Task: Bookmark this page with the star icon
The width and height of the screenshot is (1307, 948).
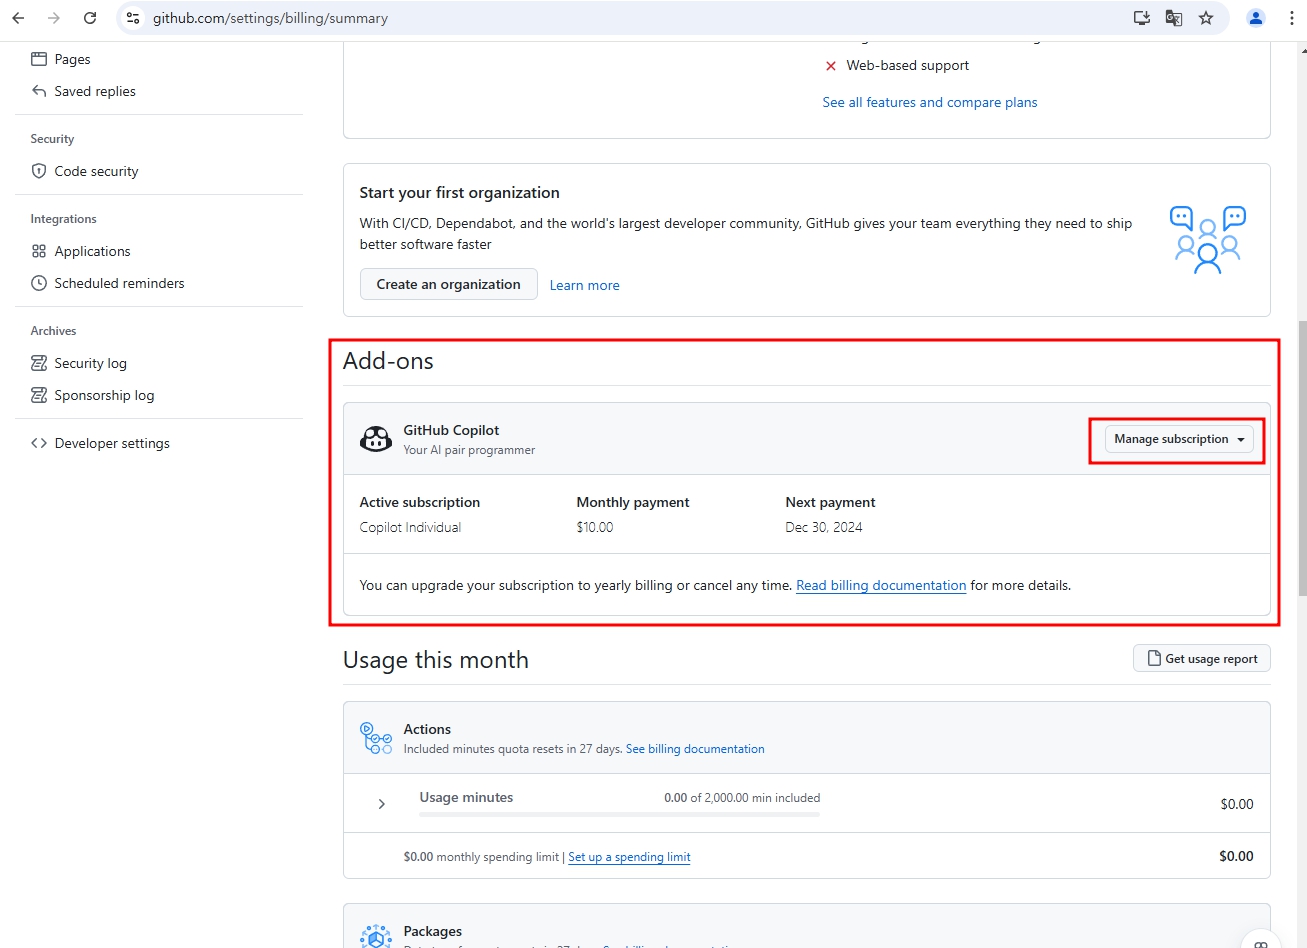Action: tap(1206, 18)
